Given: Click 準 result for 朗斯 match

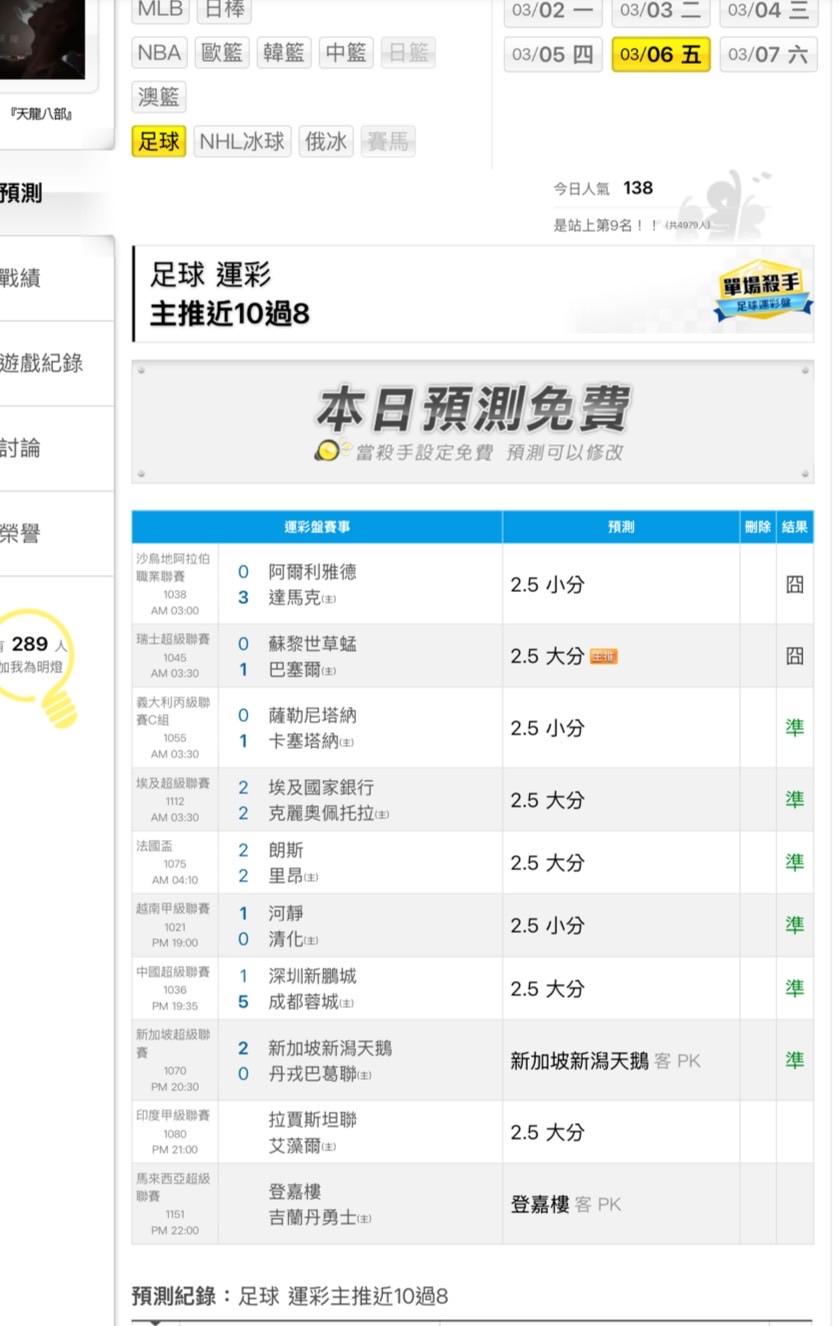Looking at the screenshot, I should (x=794, y=862).
